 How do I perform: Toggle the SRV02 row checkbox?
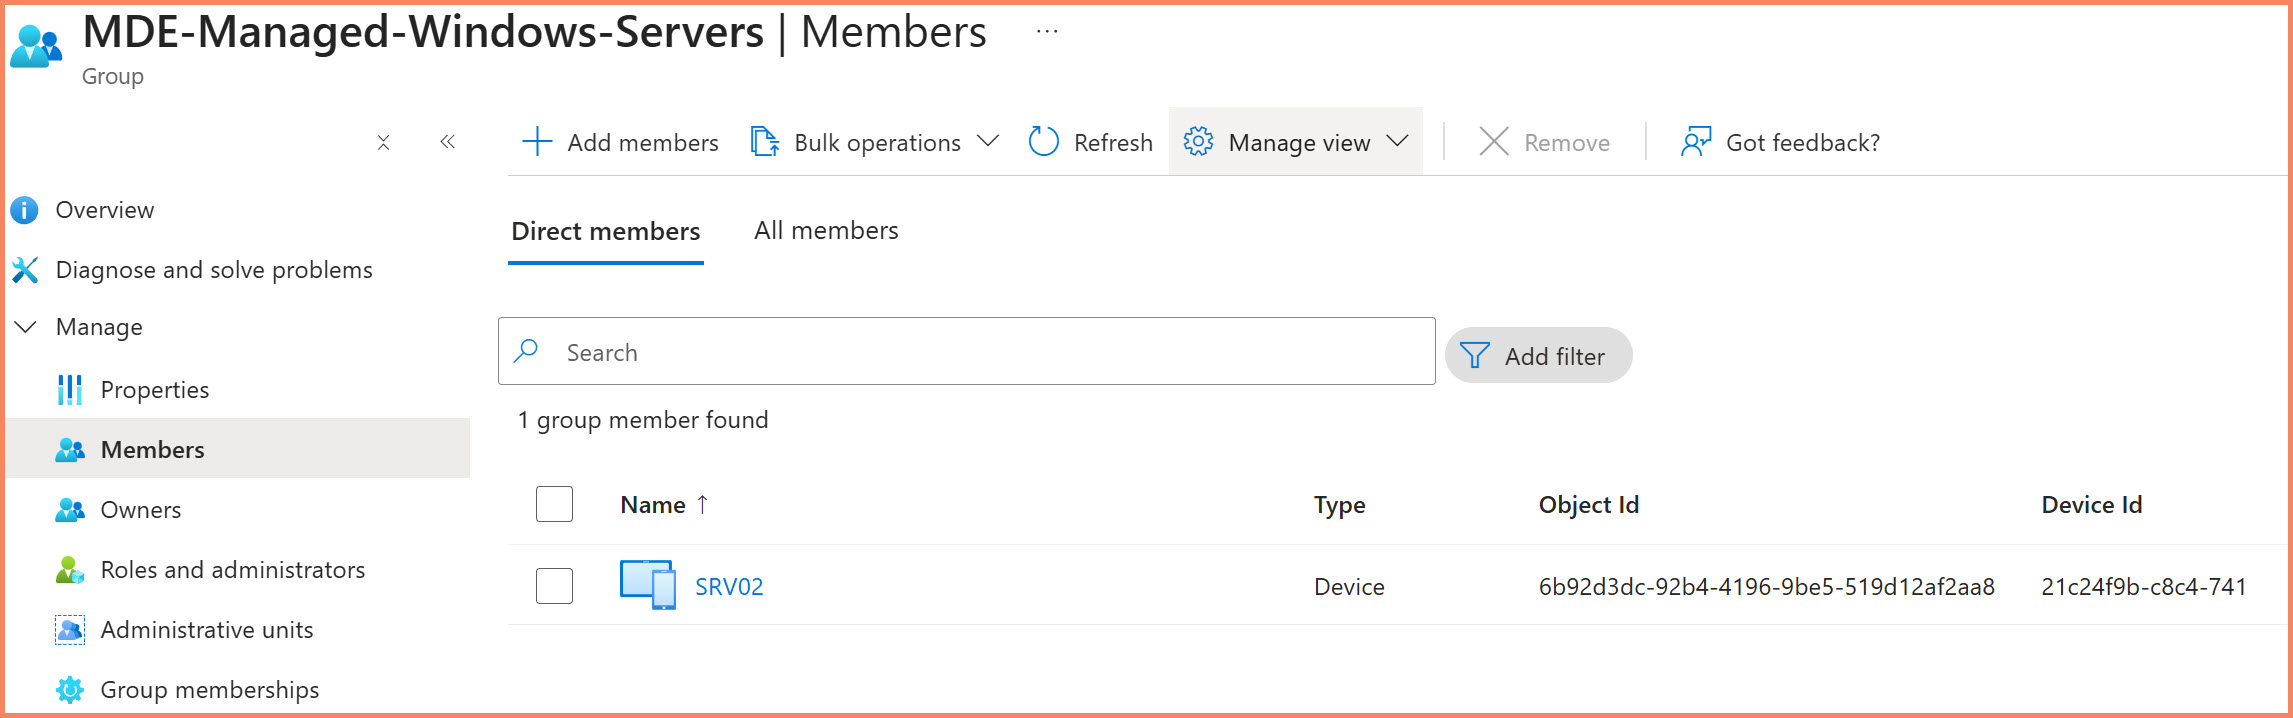[554, 586]
